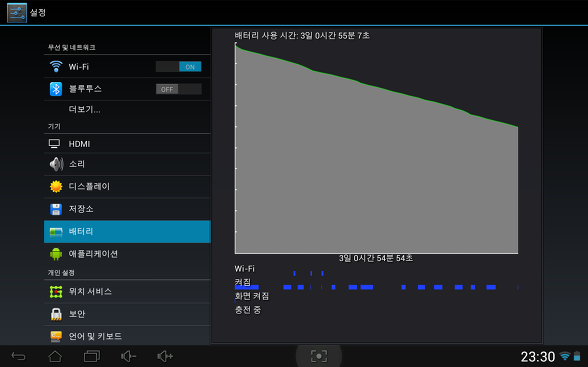The height and width of the screenshot is (367, 588).
Task: Open the 저장소 floppy disk icon
Action: click(56, 209)
